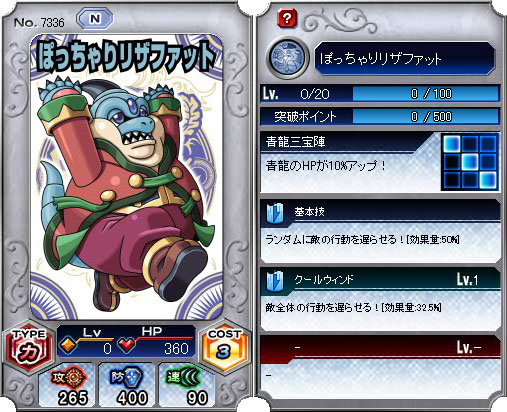Image resolution: width=507 pixels, height=412 pixels.
Task: Click the orange Lv diamond icon
Action: click(x=68, y=345)
